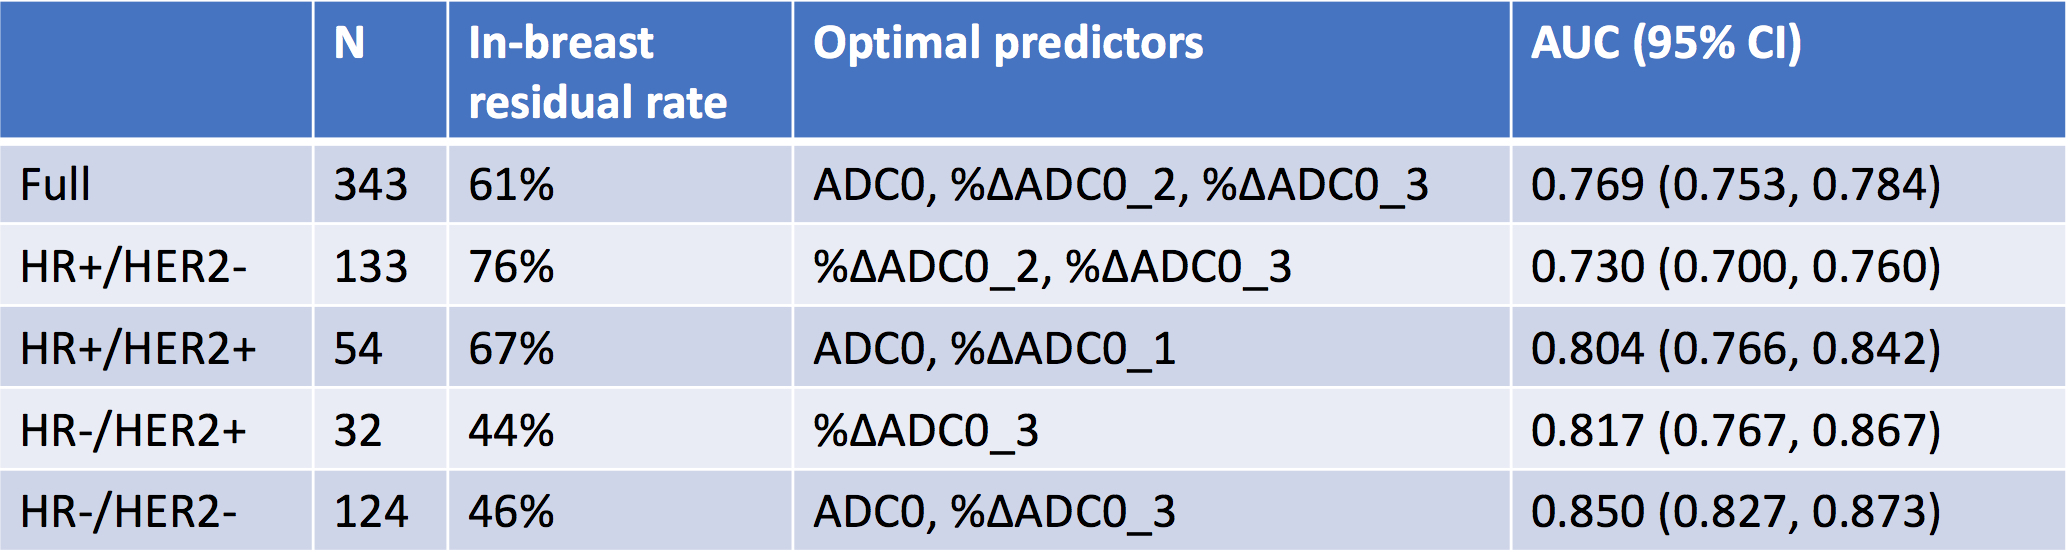Click the 'N' column header

tap(349, 44)
